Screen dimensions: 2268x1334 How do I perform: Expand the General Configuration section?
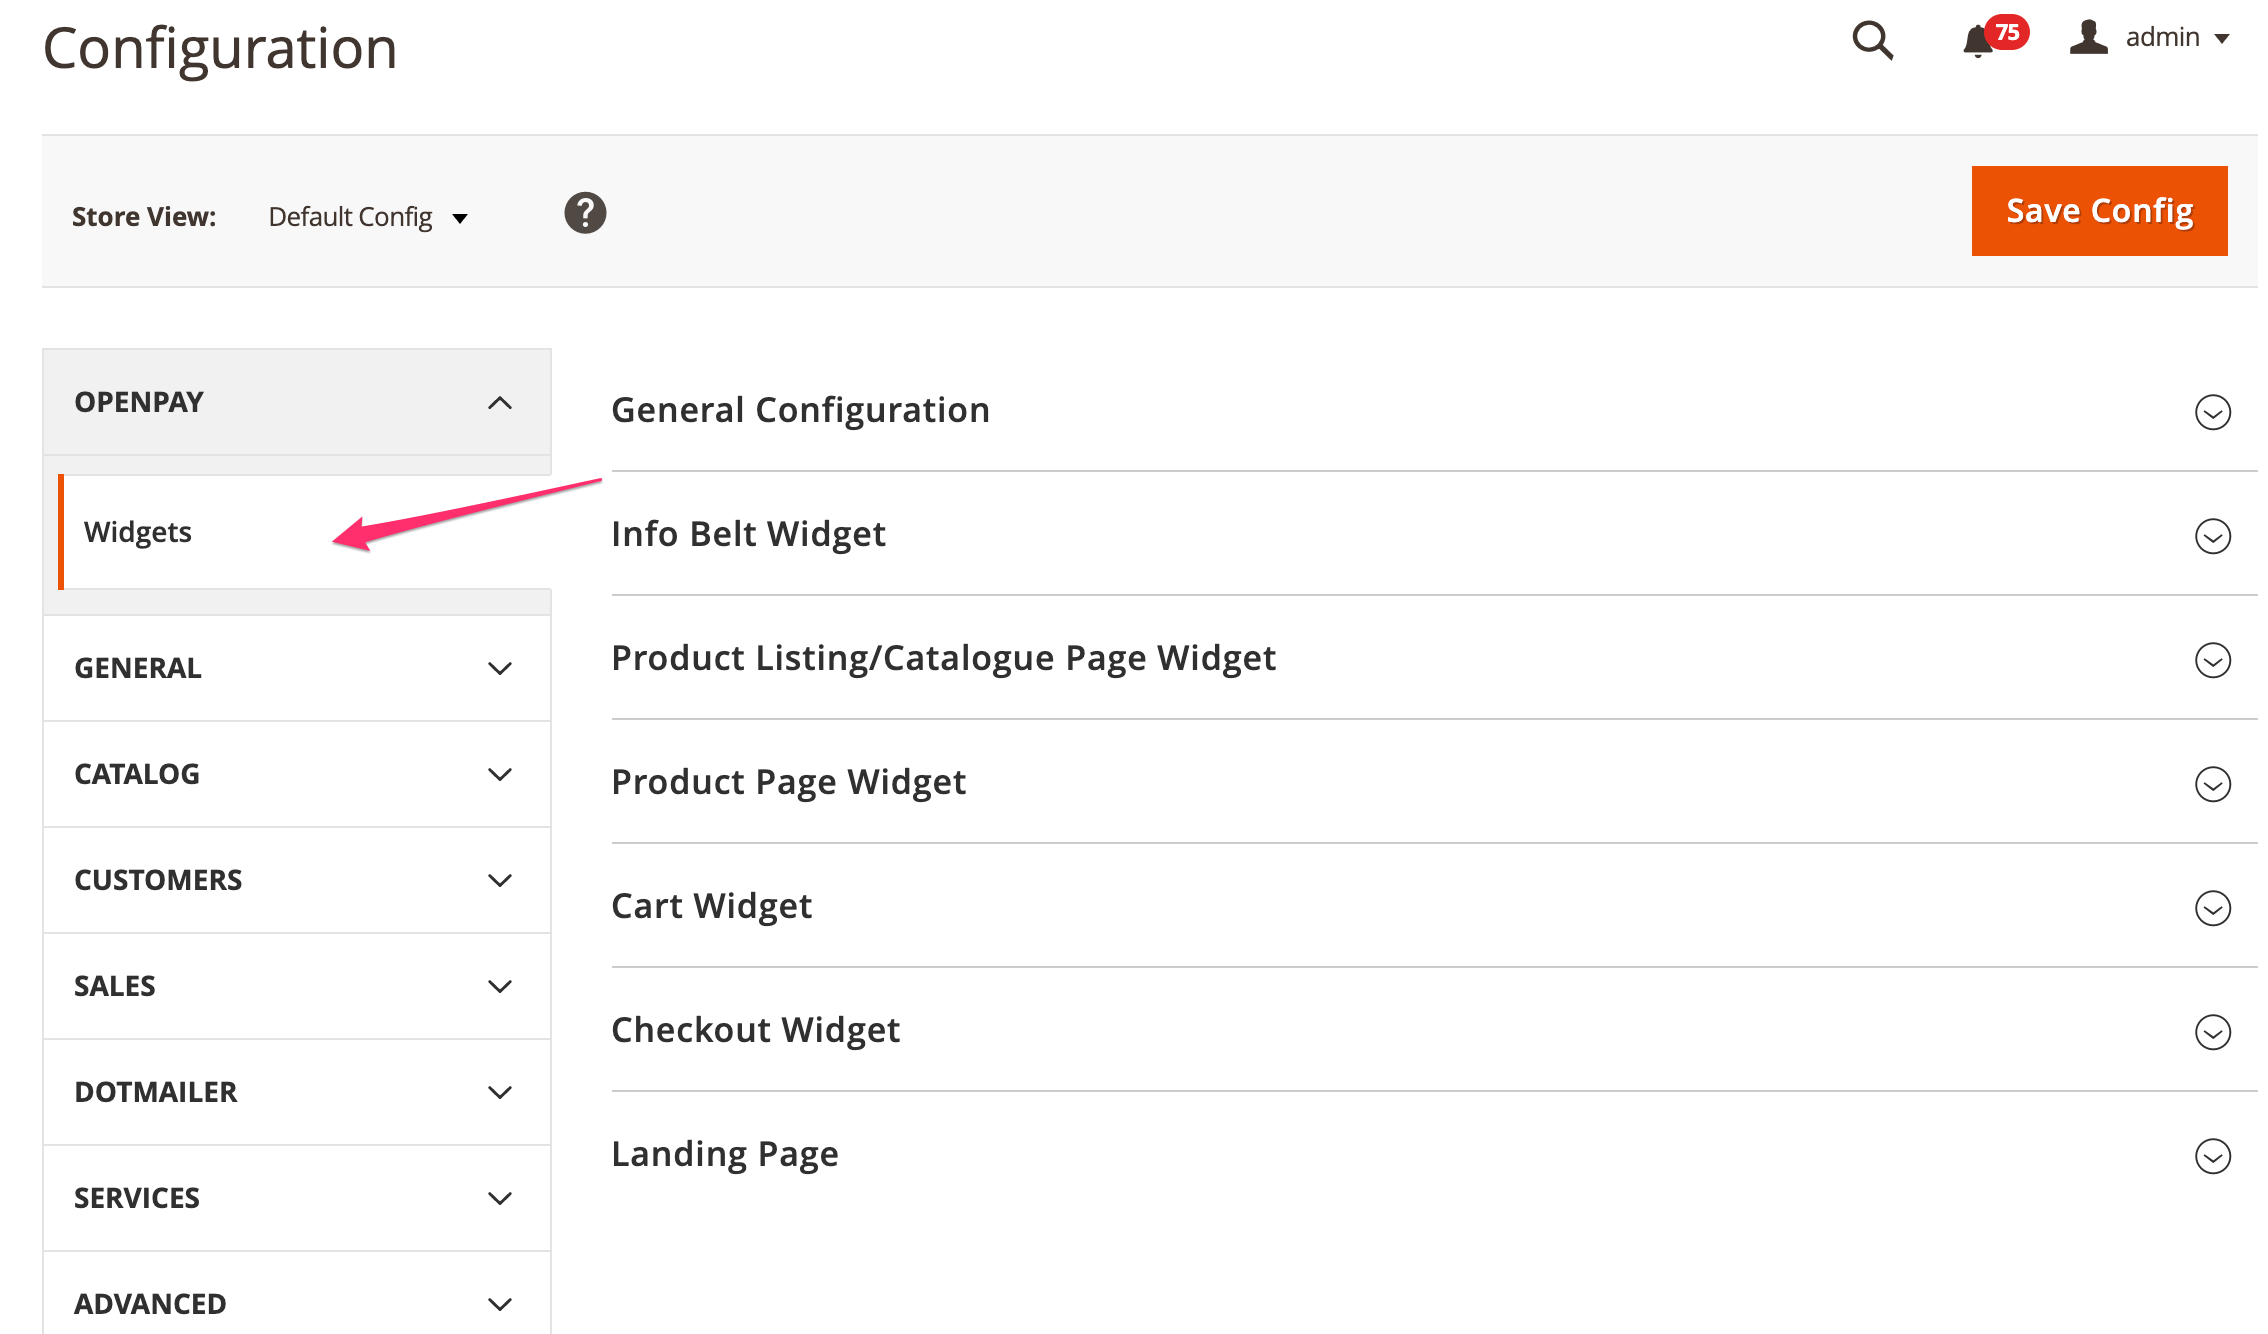click(x=2213, y=411)
